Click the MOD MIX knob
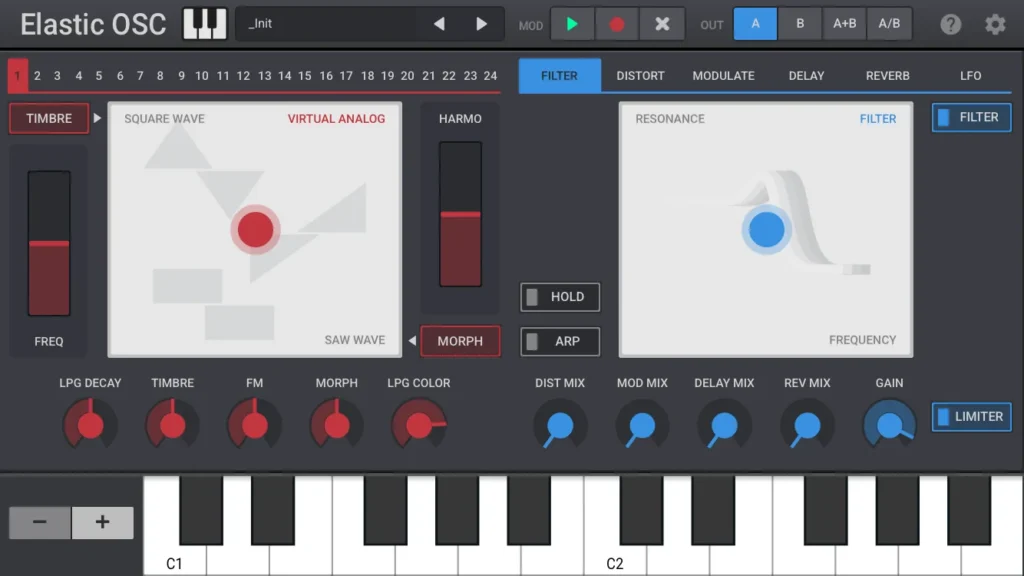1024x576 pixels. 642,425
